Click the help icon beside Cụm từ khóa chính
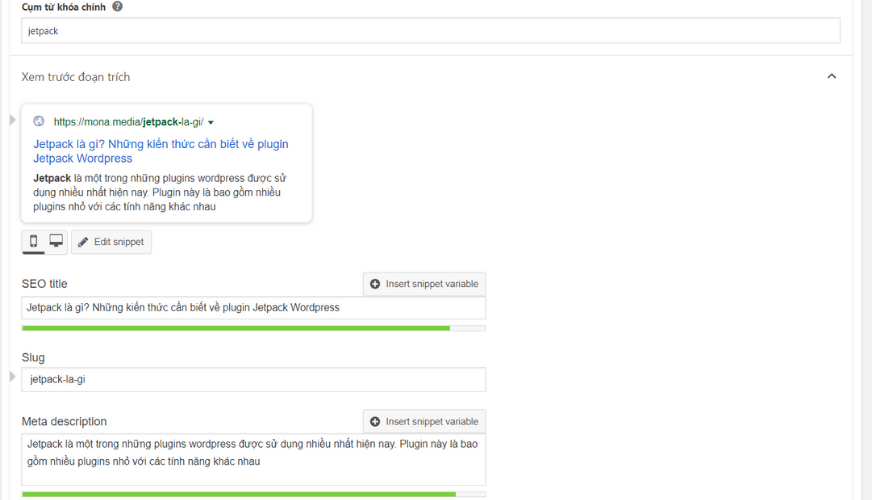872x500 pixels. pos(118,7)
